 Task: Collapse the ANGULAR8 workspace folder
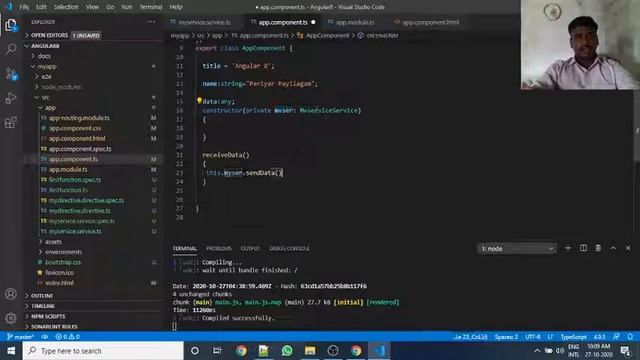pos(93,46)
